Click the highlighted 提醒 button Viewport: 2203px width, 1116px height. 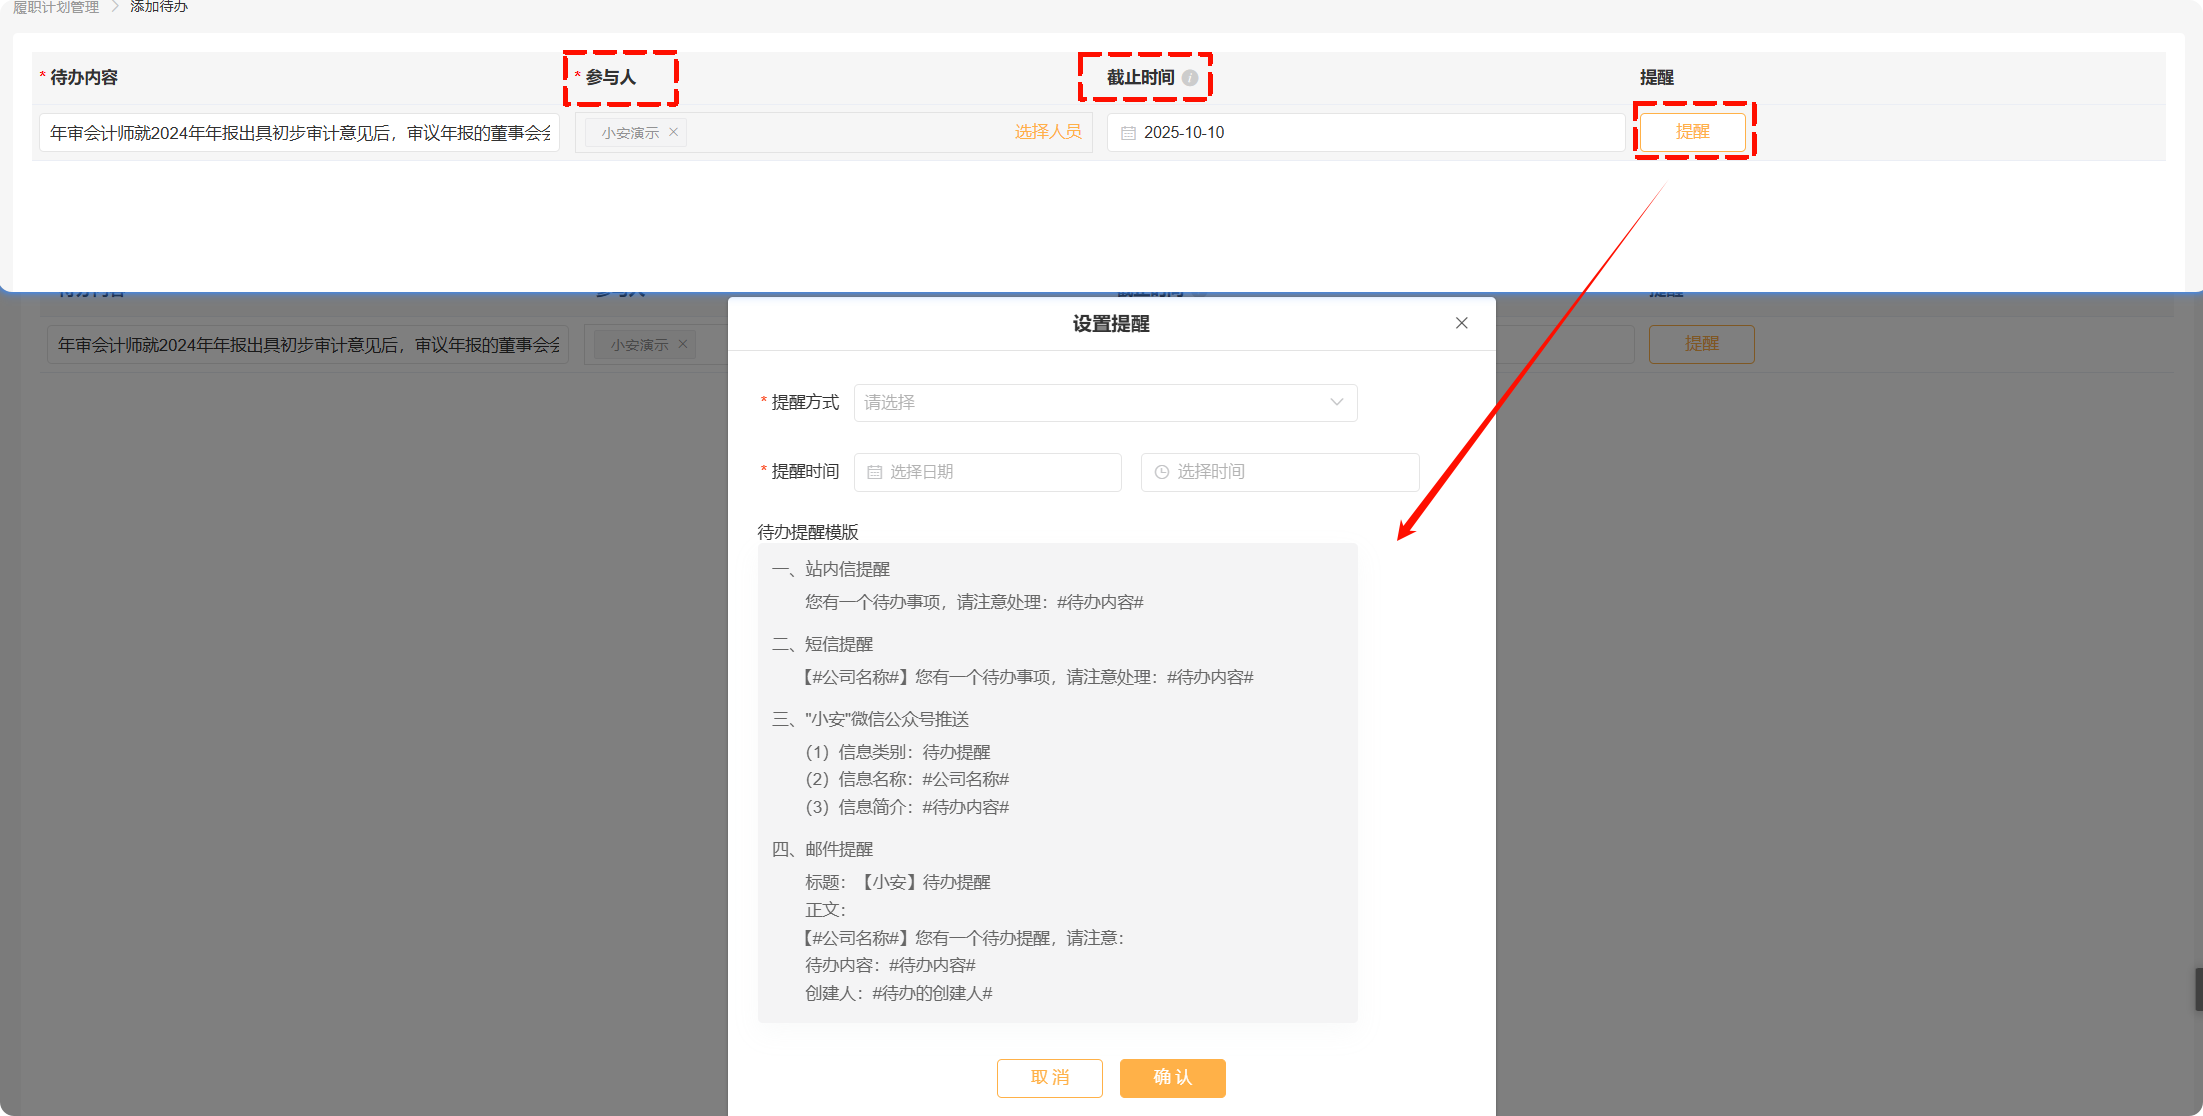(1692, 132)
